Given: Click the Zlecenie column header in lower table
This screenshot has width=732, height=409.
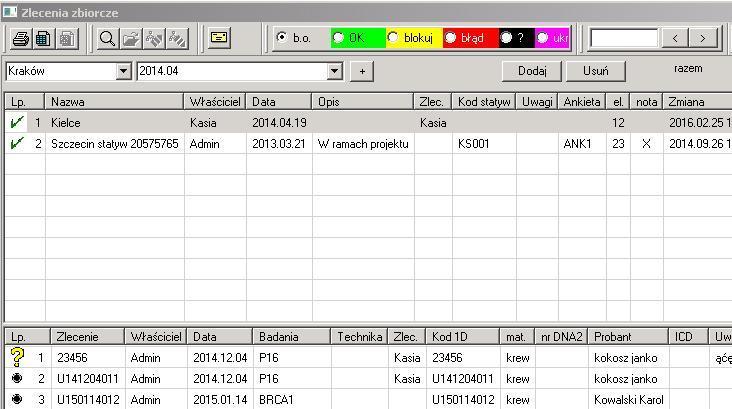Looking at the screenshot, I should 87,336.
